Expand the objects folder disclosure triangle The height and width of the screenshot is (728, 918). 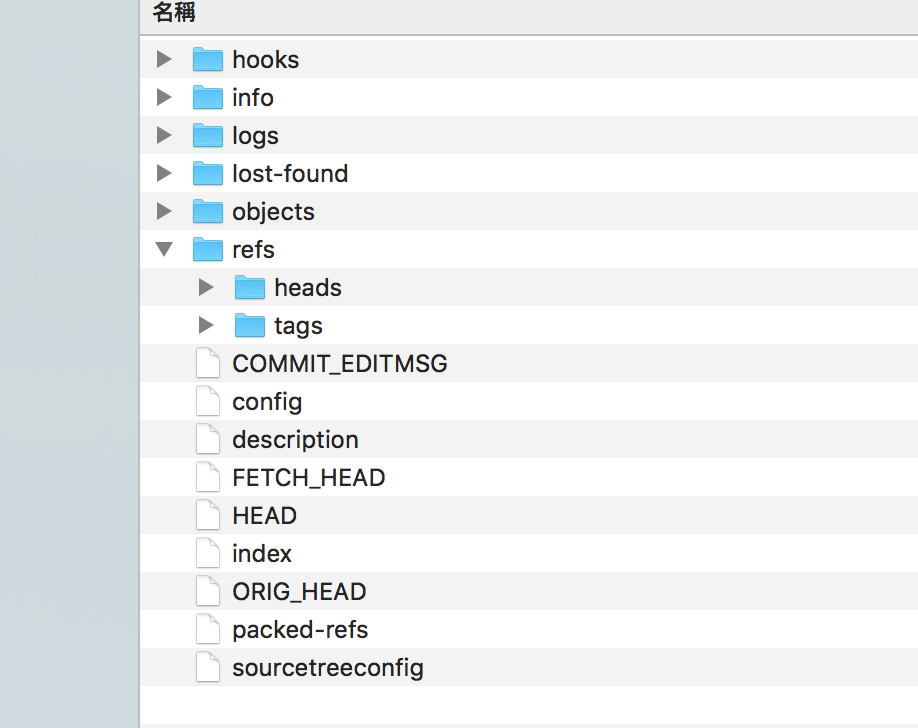163,211
